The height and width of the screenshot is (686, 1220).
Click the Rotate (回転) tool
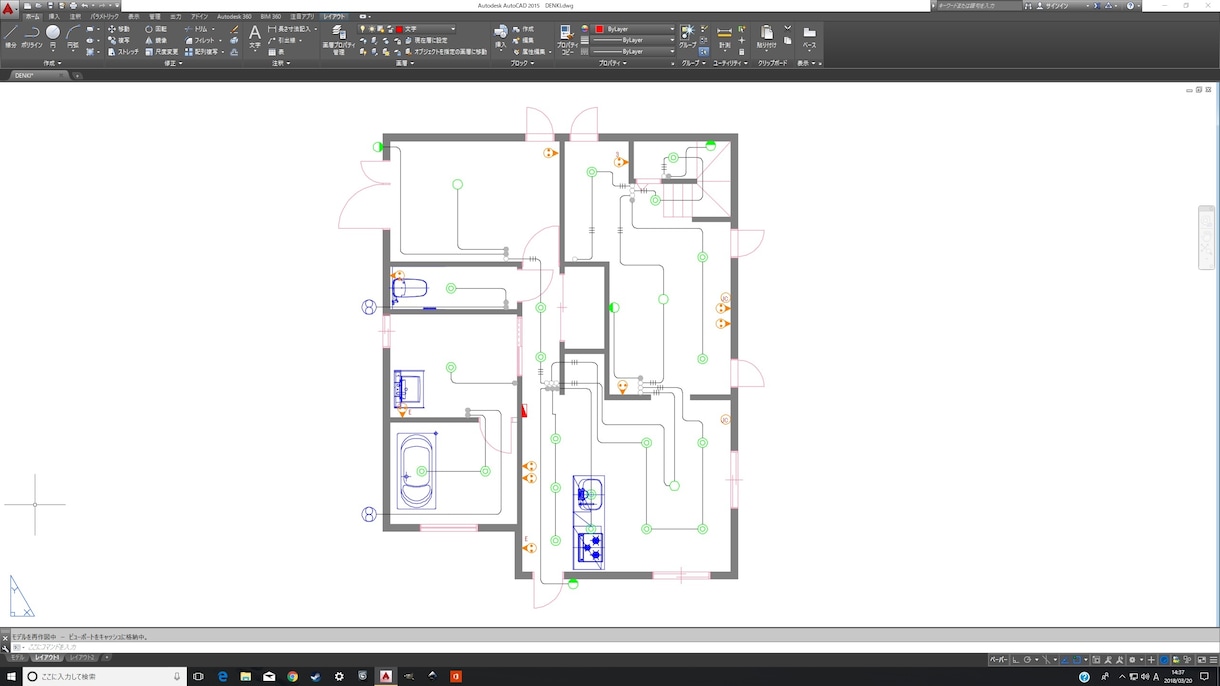156,29
